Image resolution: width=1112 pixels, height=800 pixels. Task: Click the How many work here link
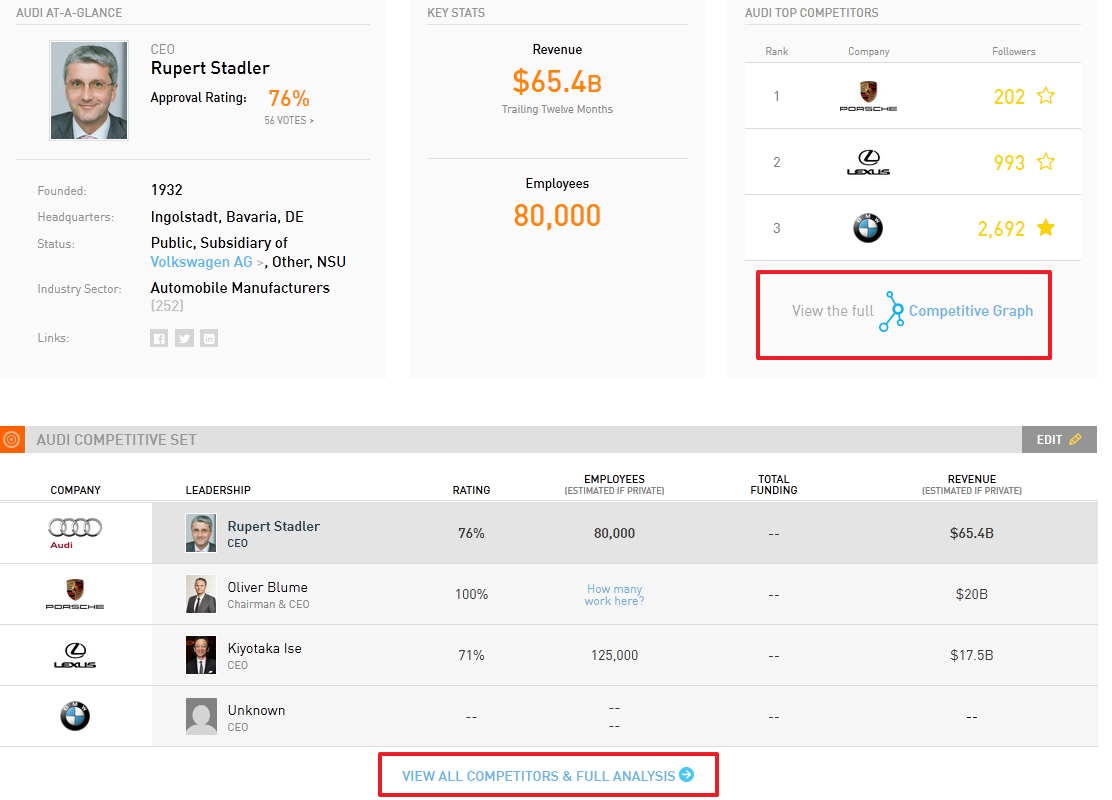click(x=614, y=595)
